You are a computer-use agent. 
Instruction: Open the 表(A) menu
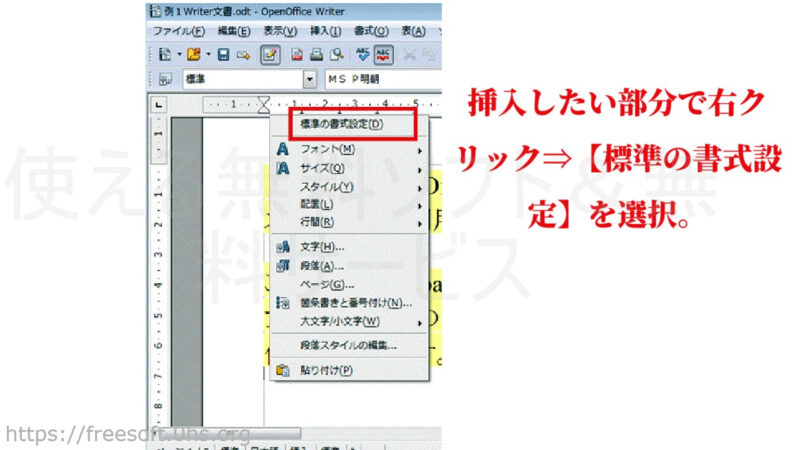click(413, 32)
